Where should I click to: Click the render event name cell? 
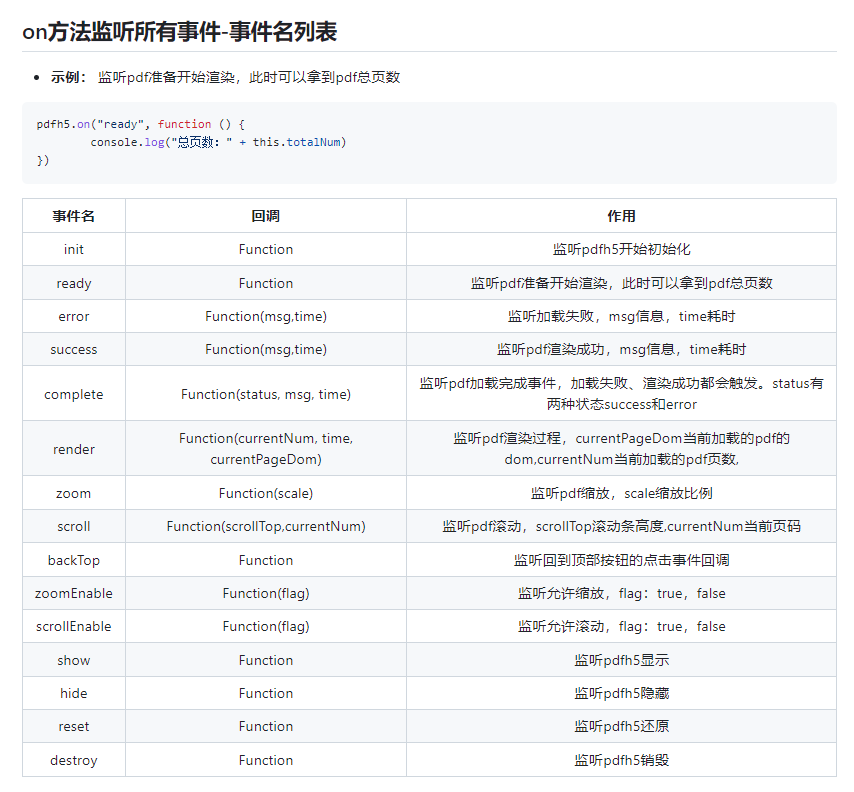tap(74, 449)
